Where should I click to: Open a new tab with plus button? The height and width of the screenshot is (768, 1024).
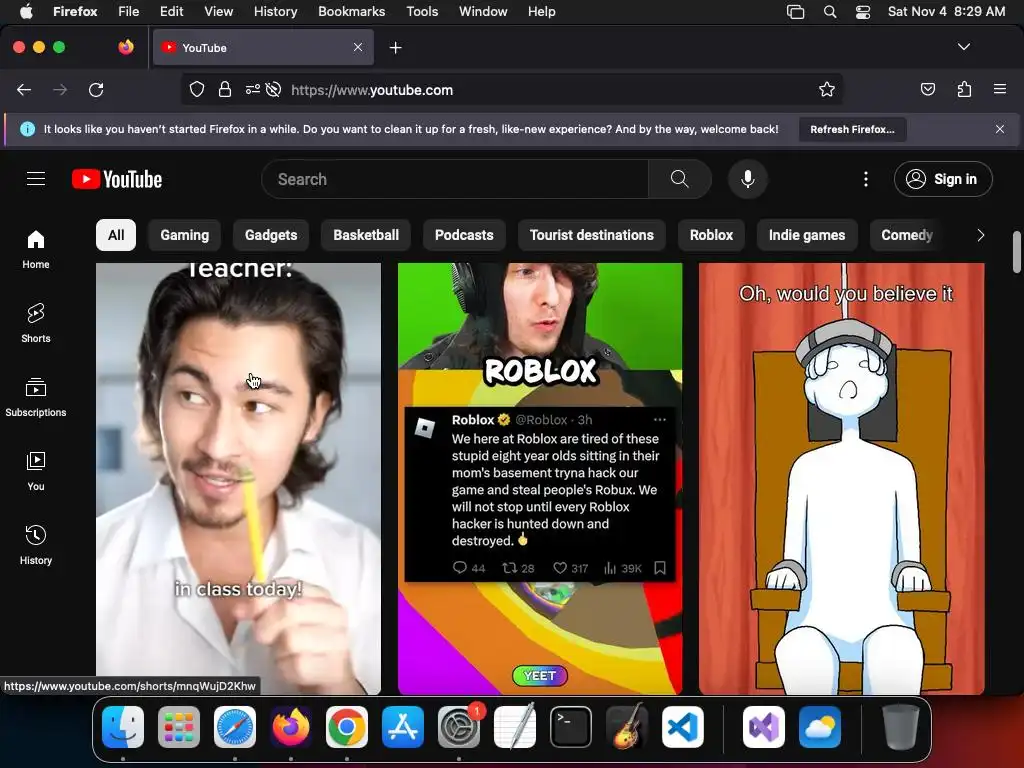click(395, 48)
